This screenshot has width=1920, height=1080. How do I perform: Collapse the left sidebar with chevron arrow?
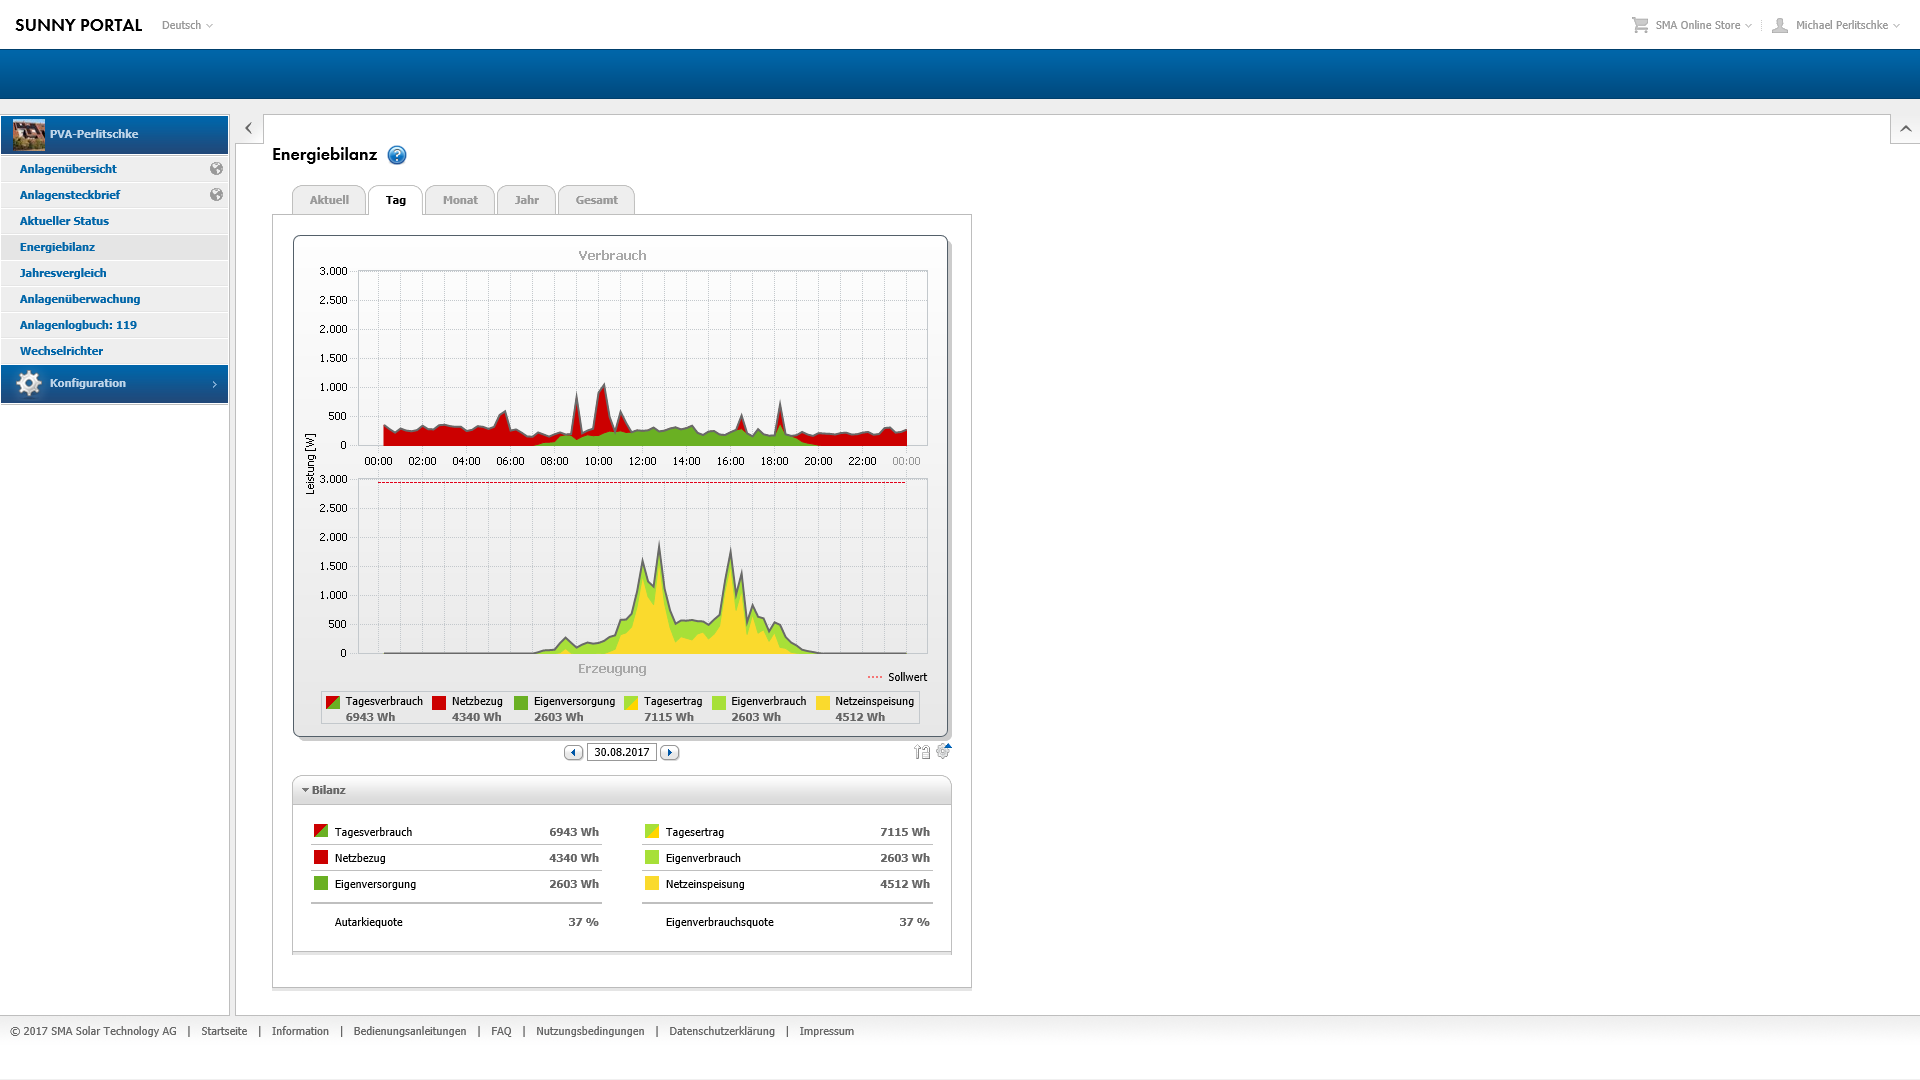click(249, 128)
